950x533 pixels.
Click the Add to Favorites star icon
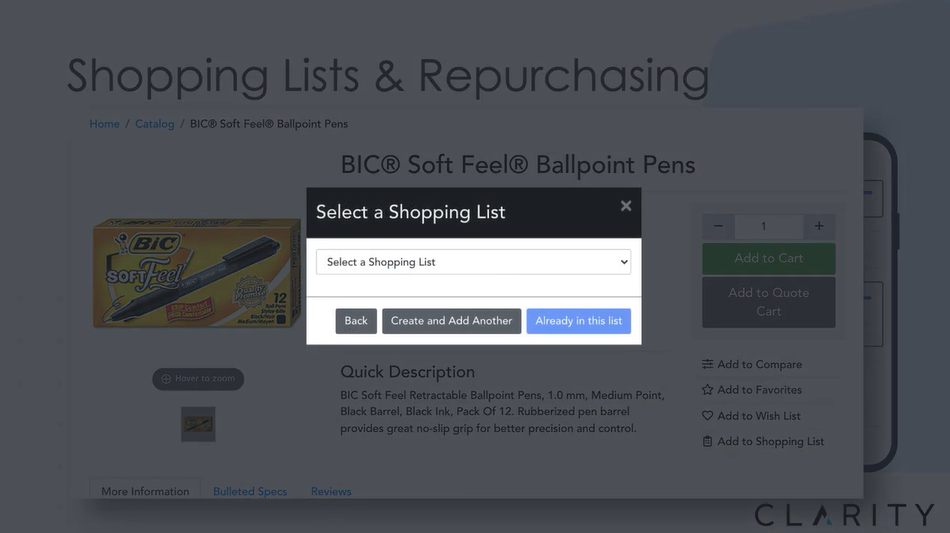707,390
